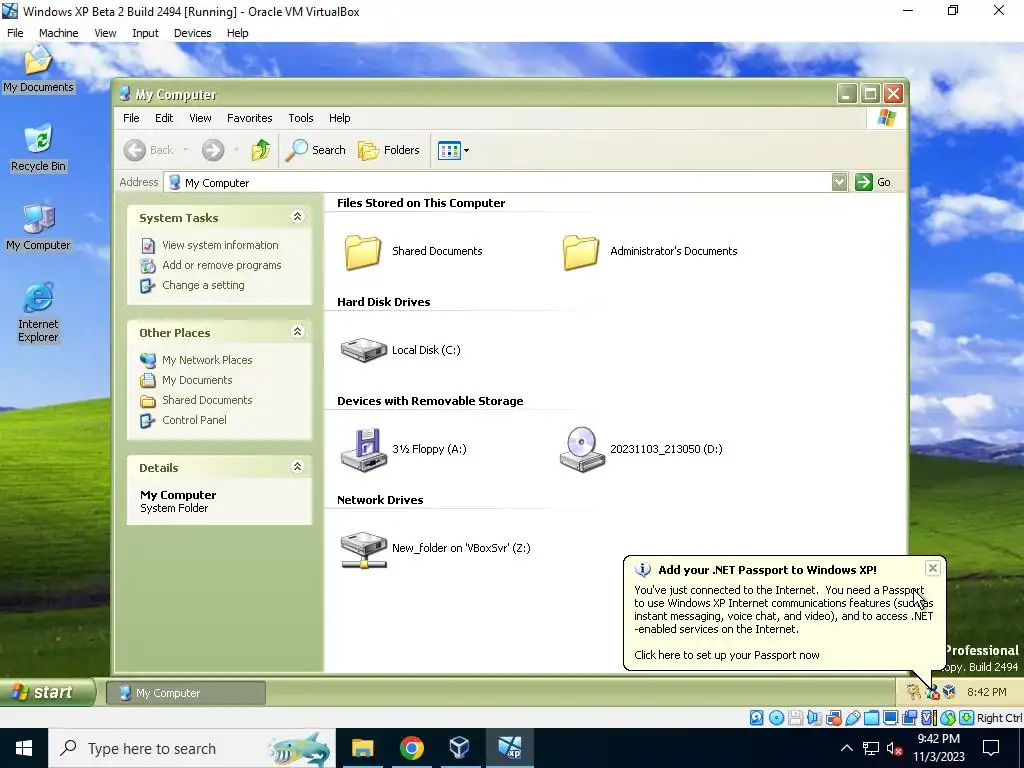Click the XP Start button

coord(47,692)
